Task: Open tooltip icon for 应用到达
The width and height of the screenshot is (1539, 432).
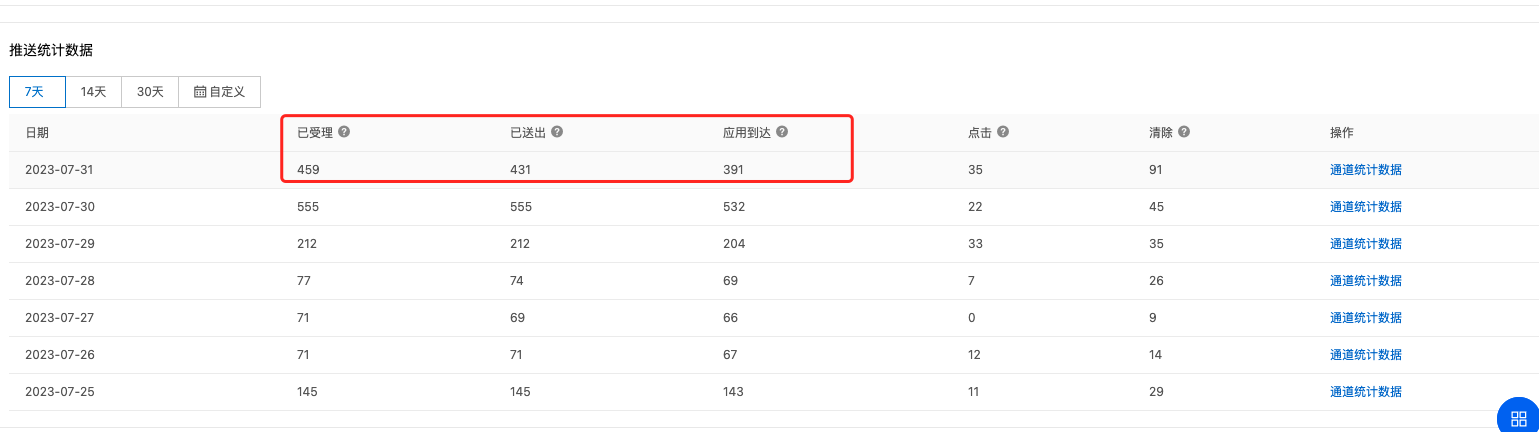Action: [782, 132]
